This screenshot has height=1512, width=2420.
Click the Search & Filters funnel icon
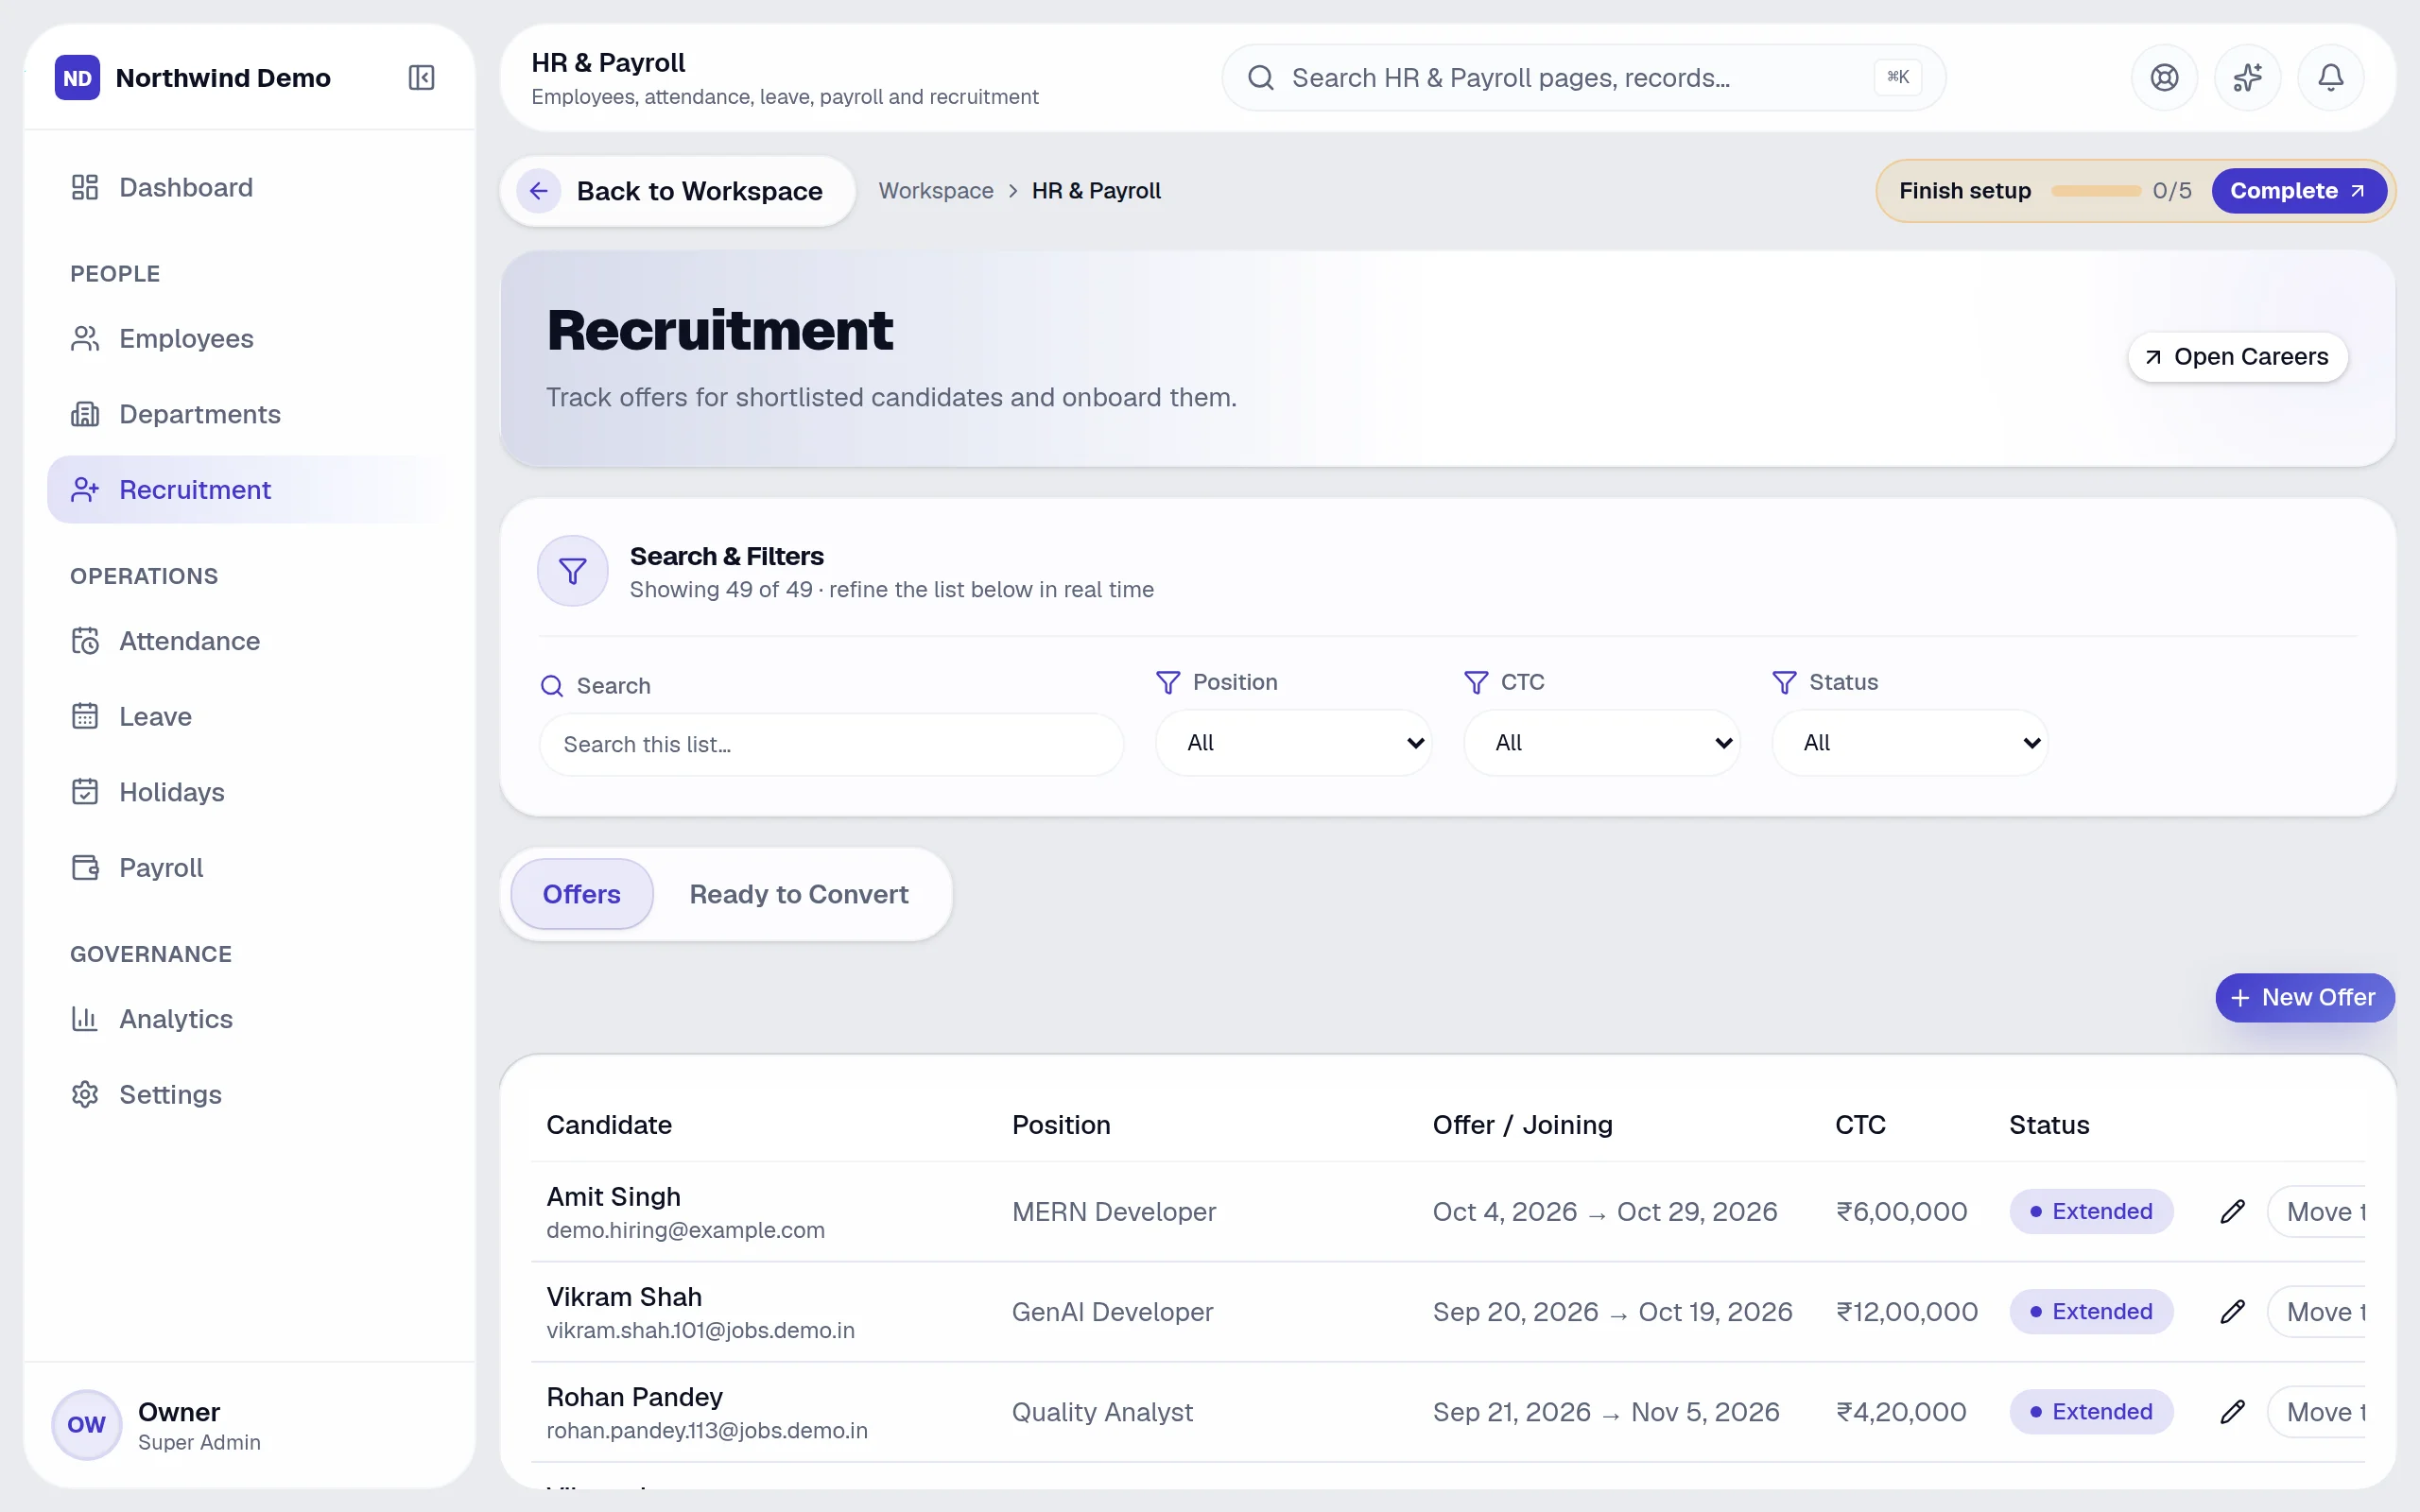click(573, 571)
